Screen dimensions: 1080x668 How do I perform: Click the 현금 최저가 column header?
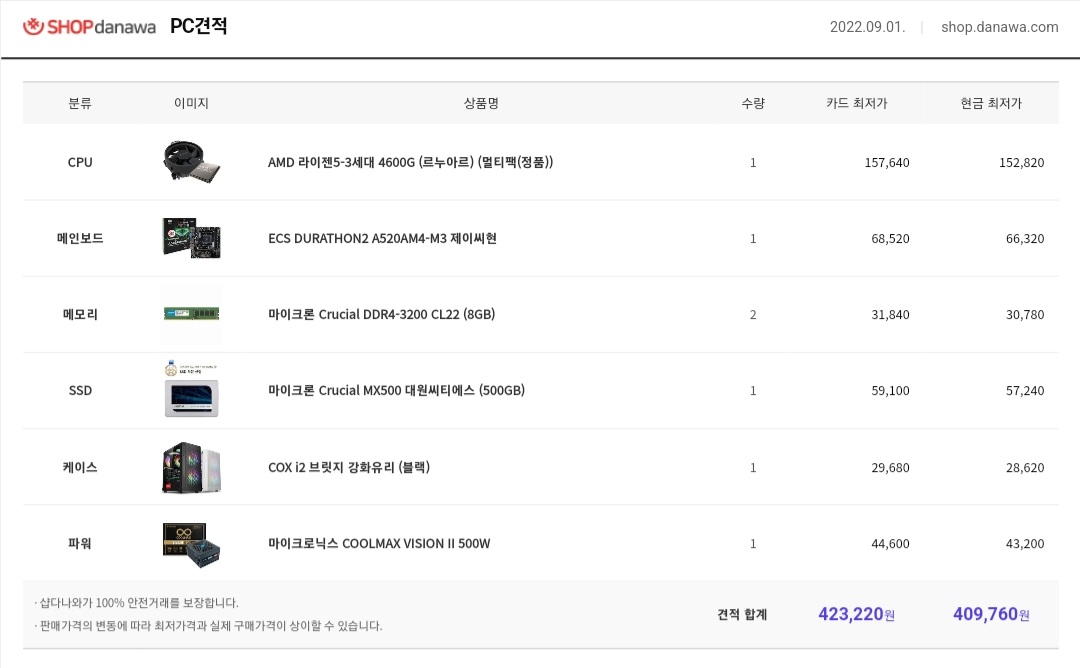tap(991, 103)
